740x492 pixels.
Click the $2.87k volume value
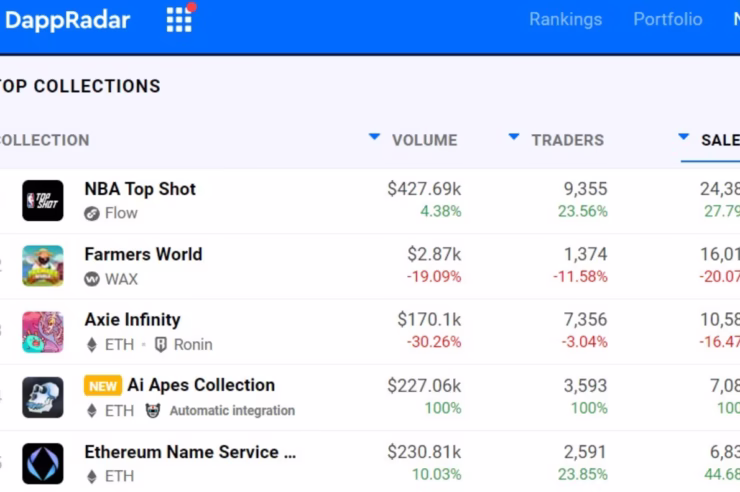coord(434,254)
